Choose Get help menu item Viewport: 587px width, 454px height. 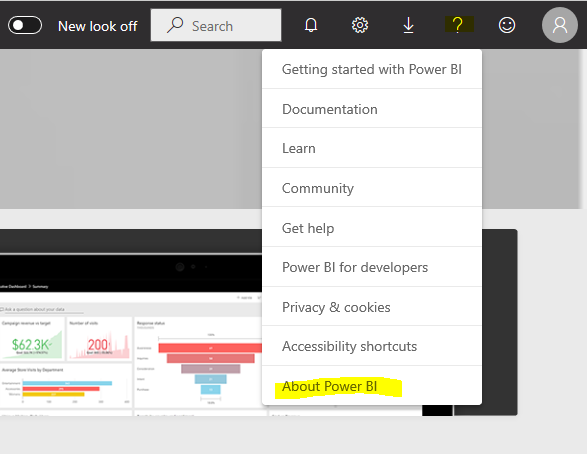coord(372,228)
